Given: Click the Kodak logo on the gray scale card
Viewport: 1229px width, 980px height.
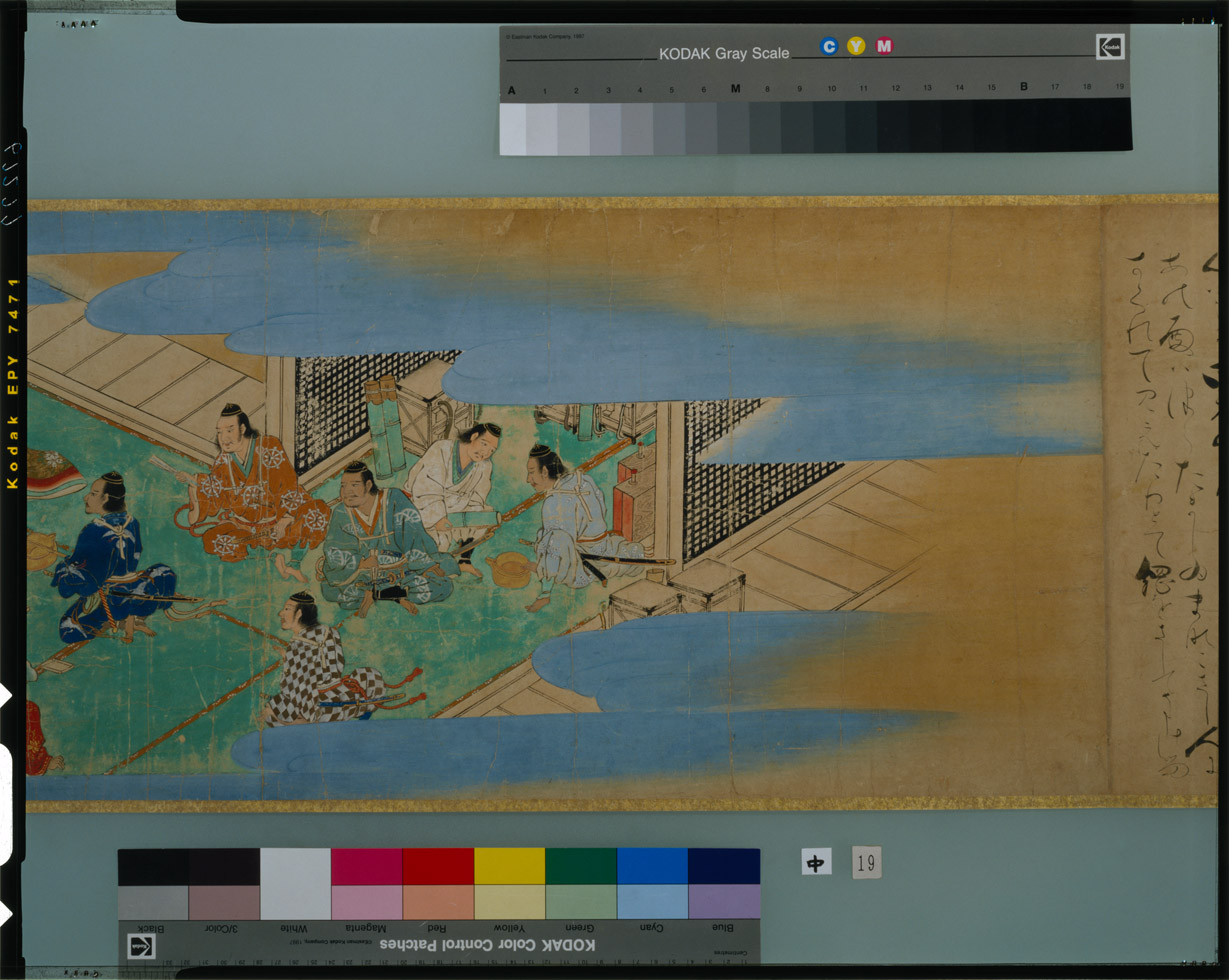Looking at the screenshot, I should pyautogui.click(x=1110, y=47).
